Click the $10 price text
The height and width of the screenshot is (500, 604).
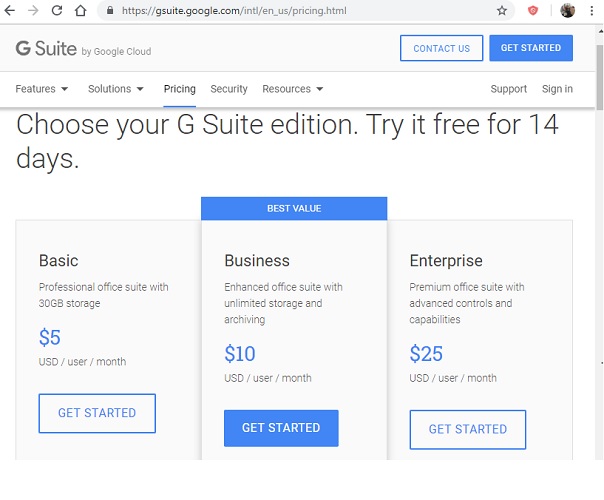[240, 354]
